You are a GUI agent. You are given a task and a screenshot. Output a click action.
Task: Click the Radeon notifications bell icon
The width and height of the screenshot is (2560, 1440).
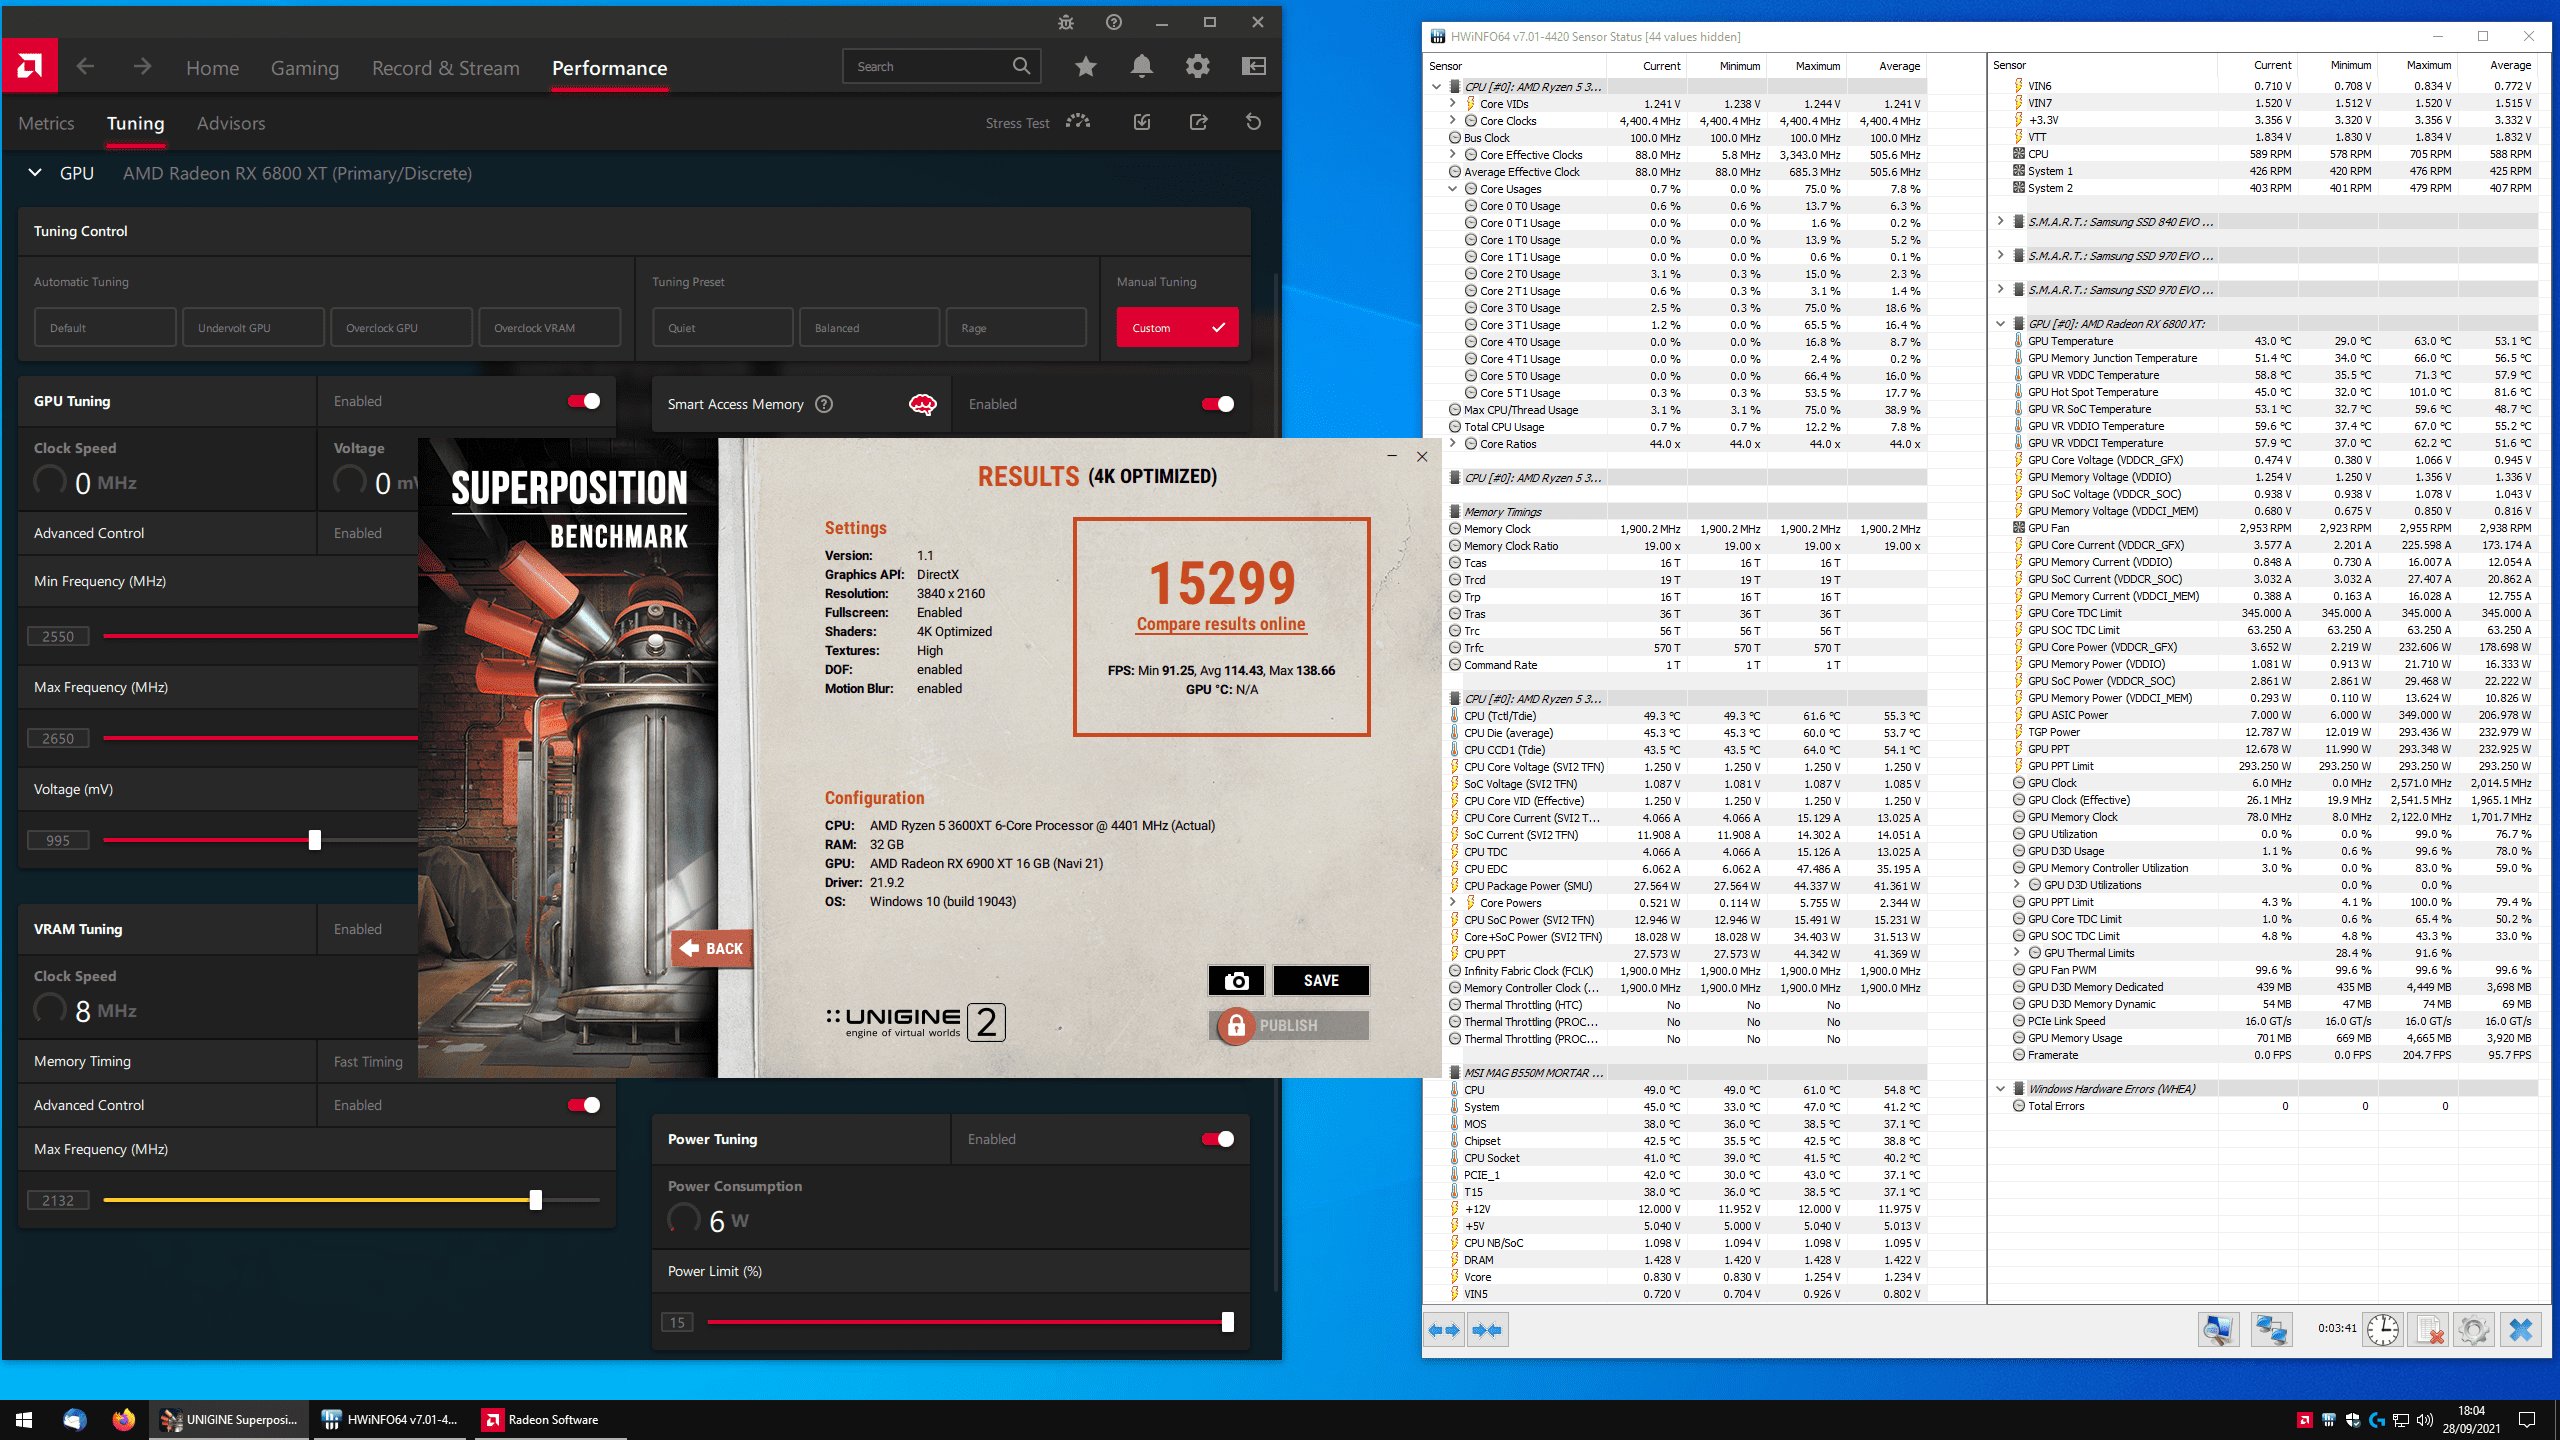coord(1141,67)
